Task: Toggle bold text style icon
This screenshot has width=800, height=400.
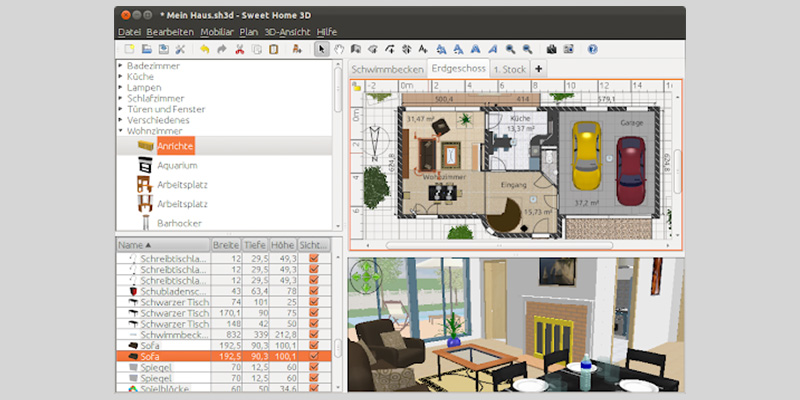Action: pyautogui.click(x=476, y=49)
